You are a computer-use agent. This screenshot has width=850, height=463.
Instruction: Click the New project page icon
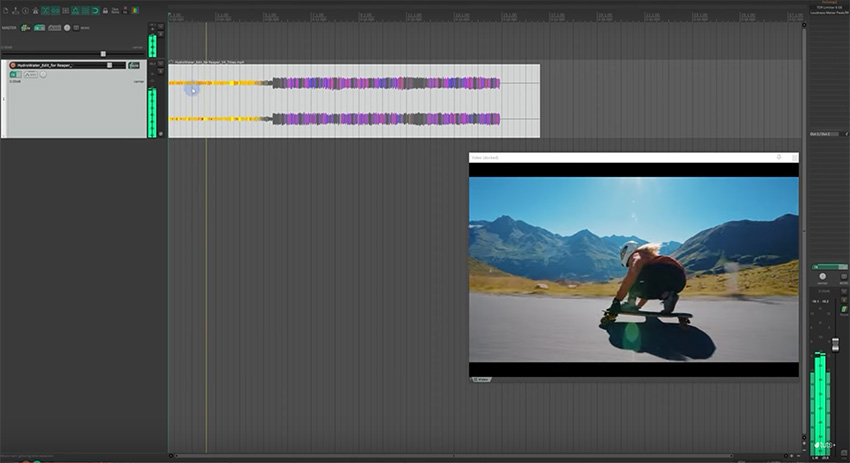coord(5,11)
